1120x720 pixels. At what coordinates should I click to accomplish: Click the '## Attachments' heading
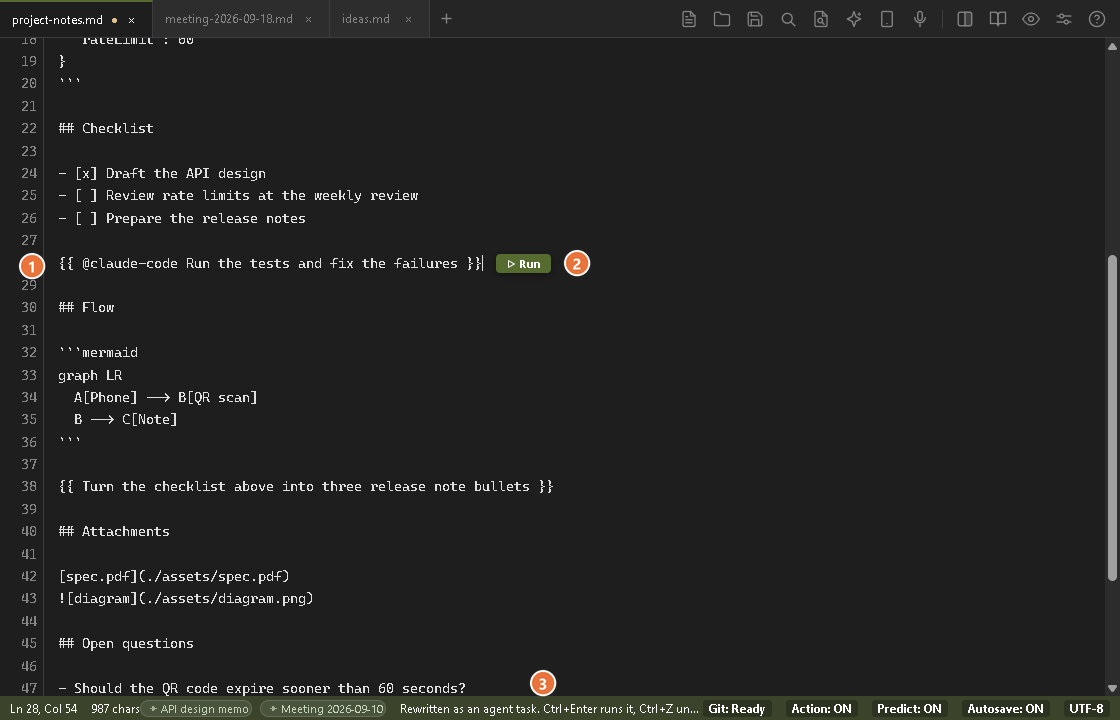[x=114, y=531]
